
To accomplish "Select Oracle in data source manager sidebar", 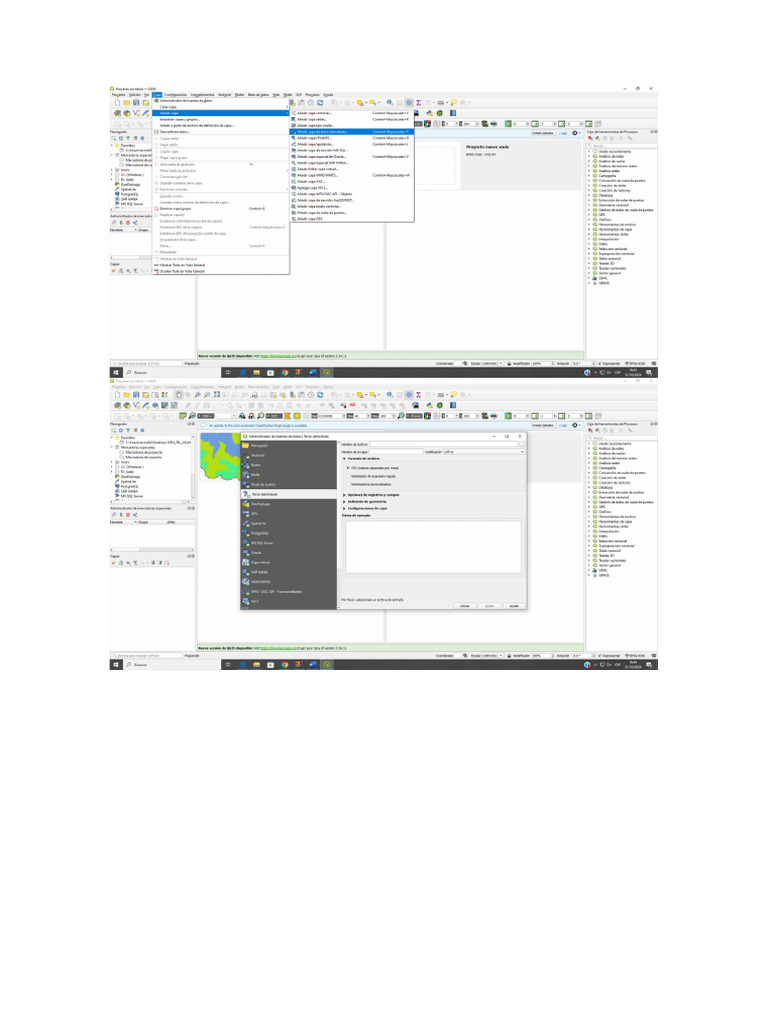I will point(289,552).
